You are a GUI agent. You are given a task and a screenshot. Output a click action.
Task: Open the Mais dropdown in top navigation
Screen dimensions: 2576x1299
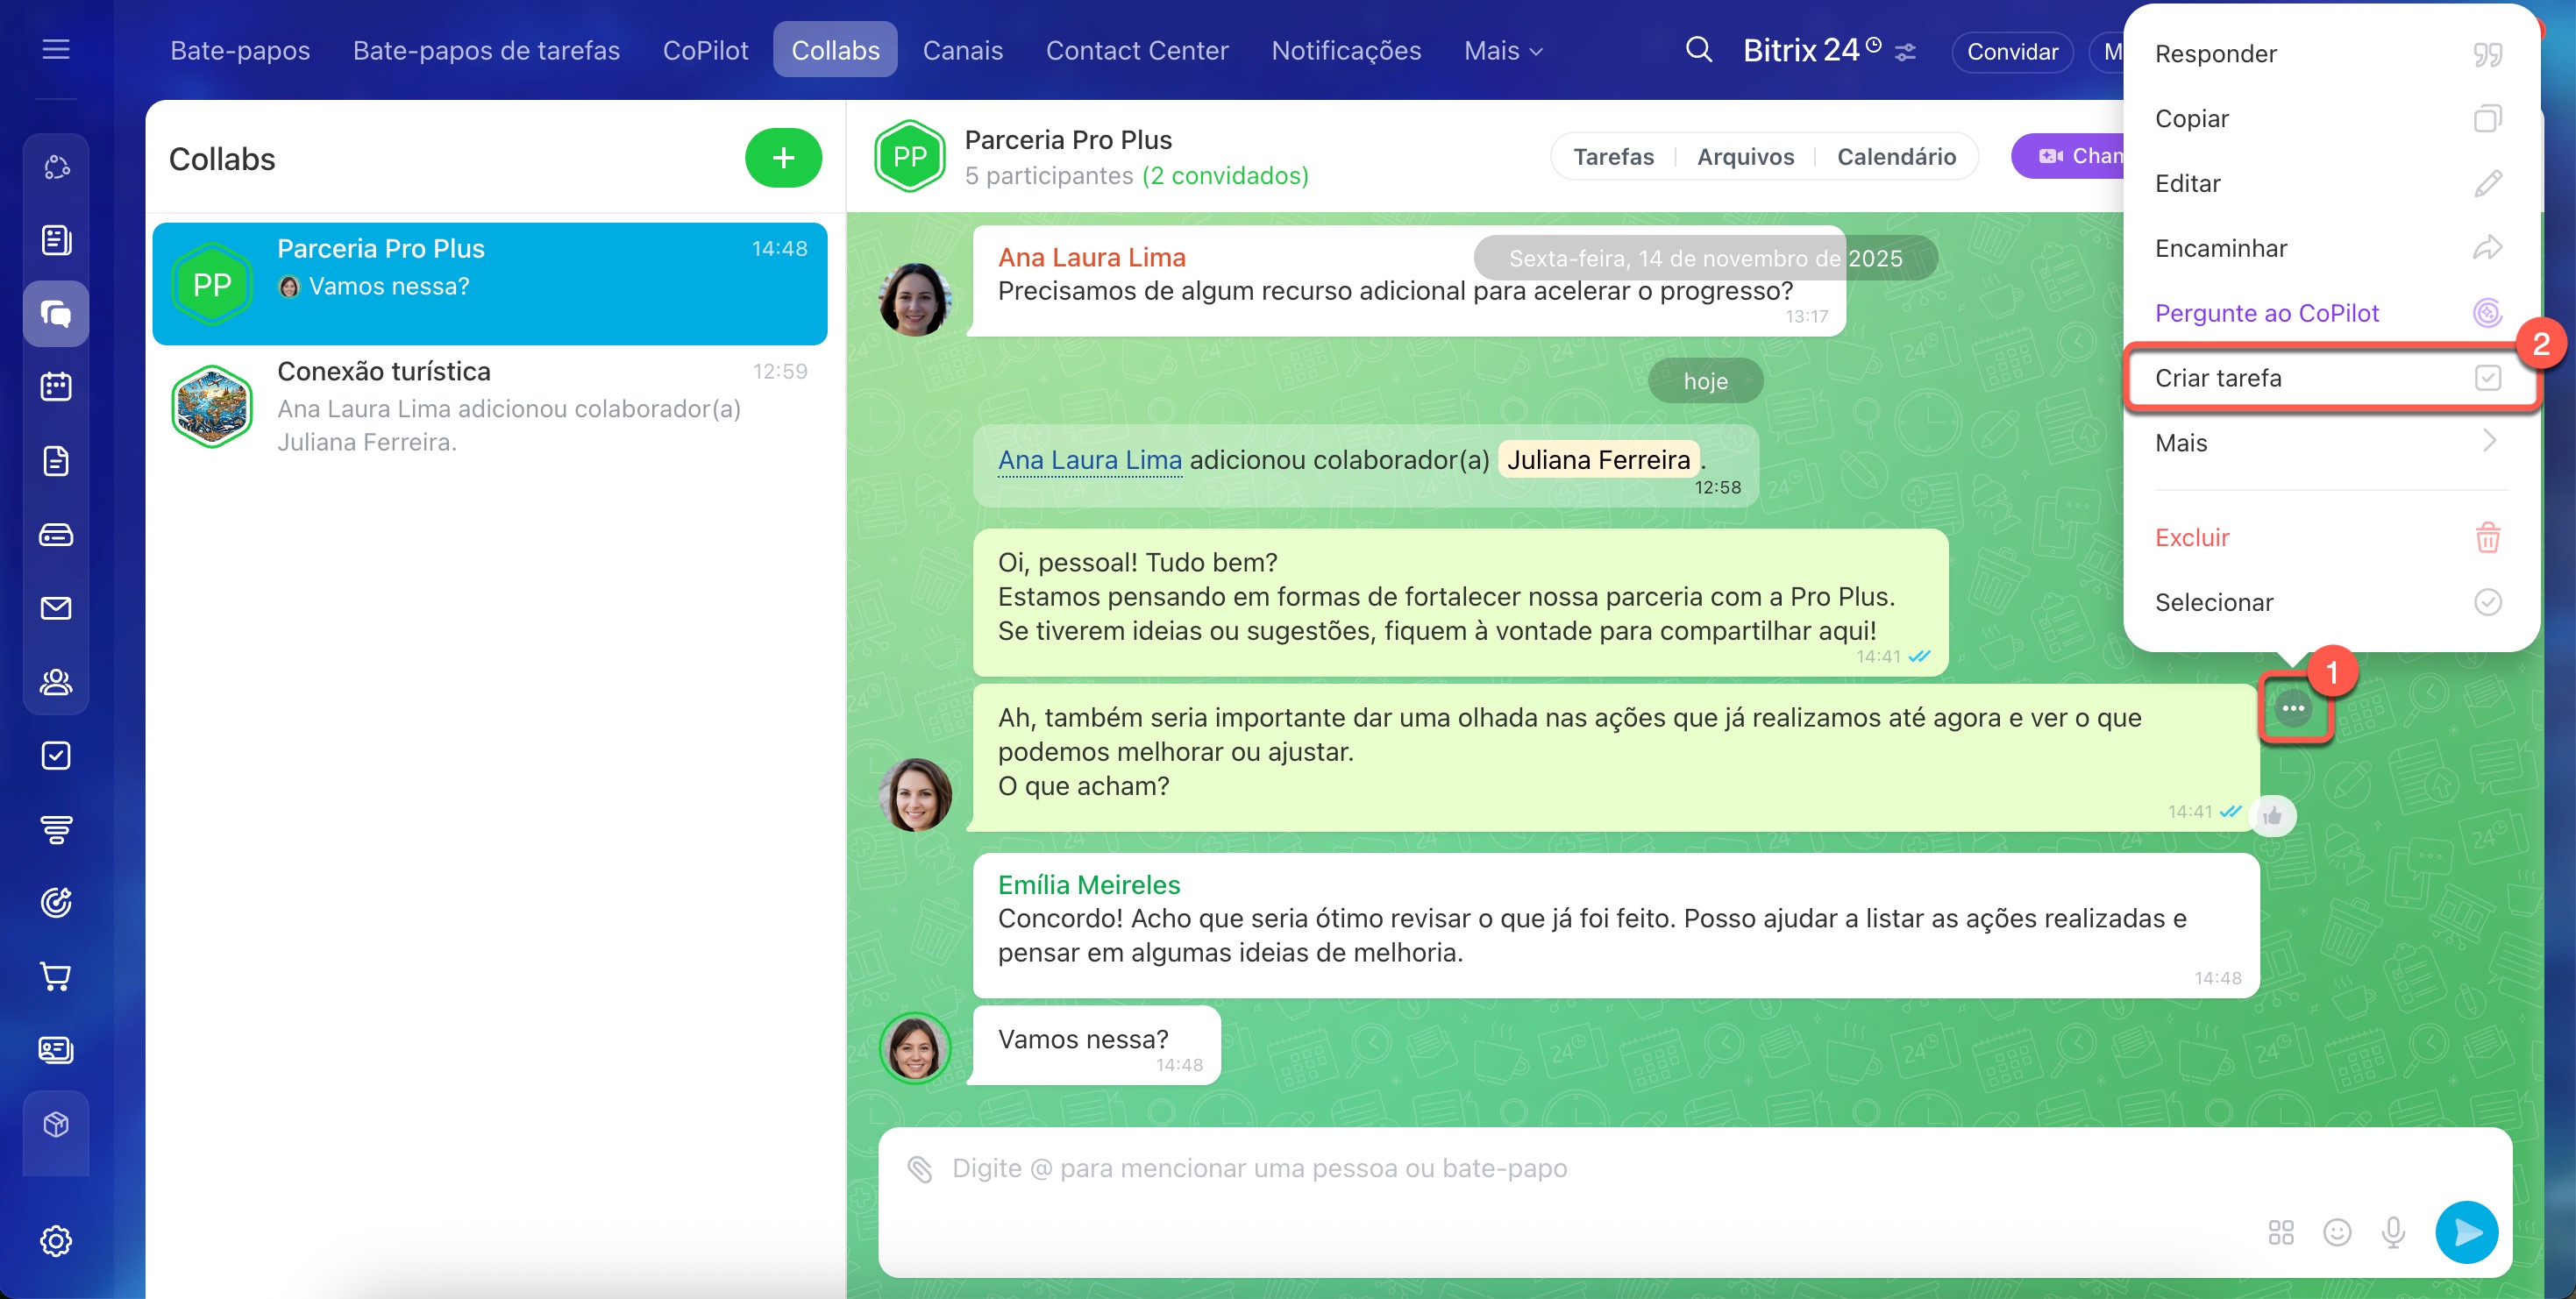(1502, 50)
